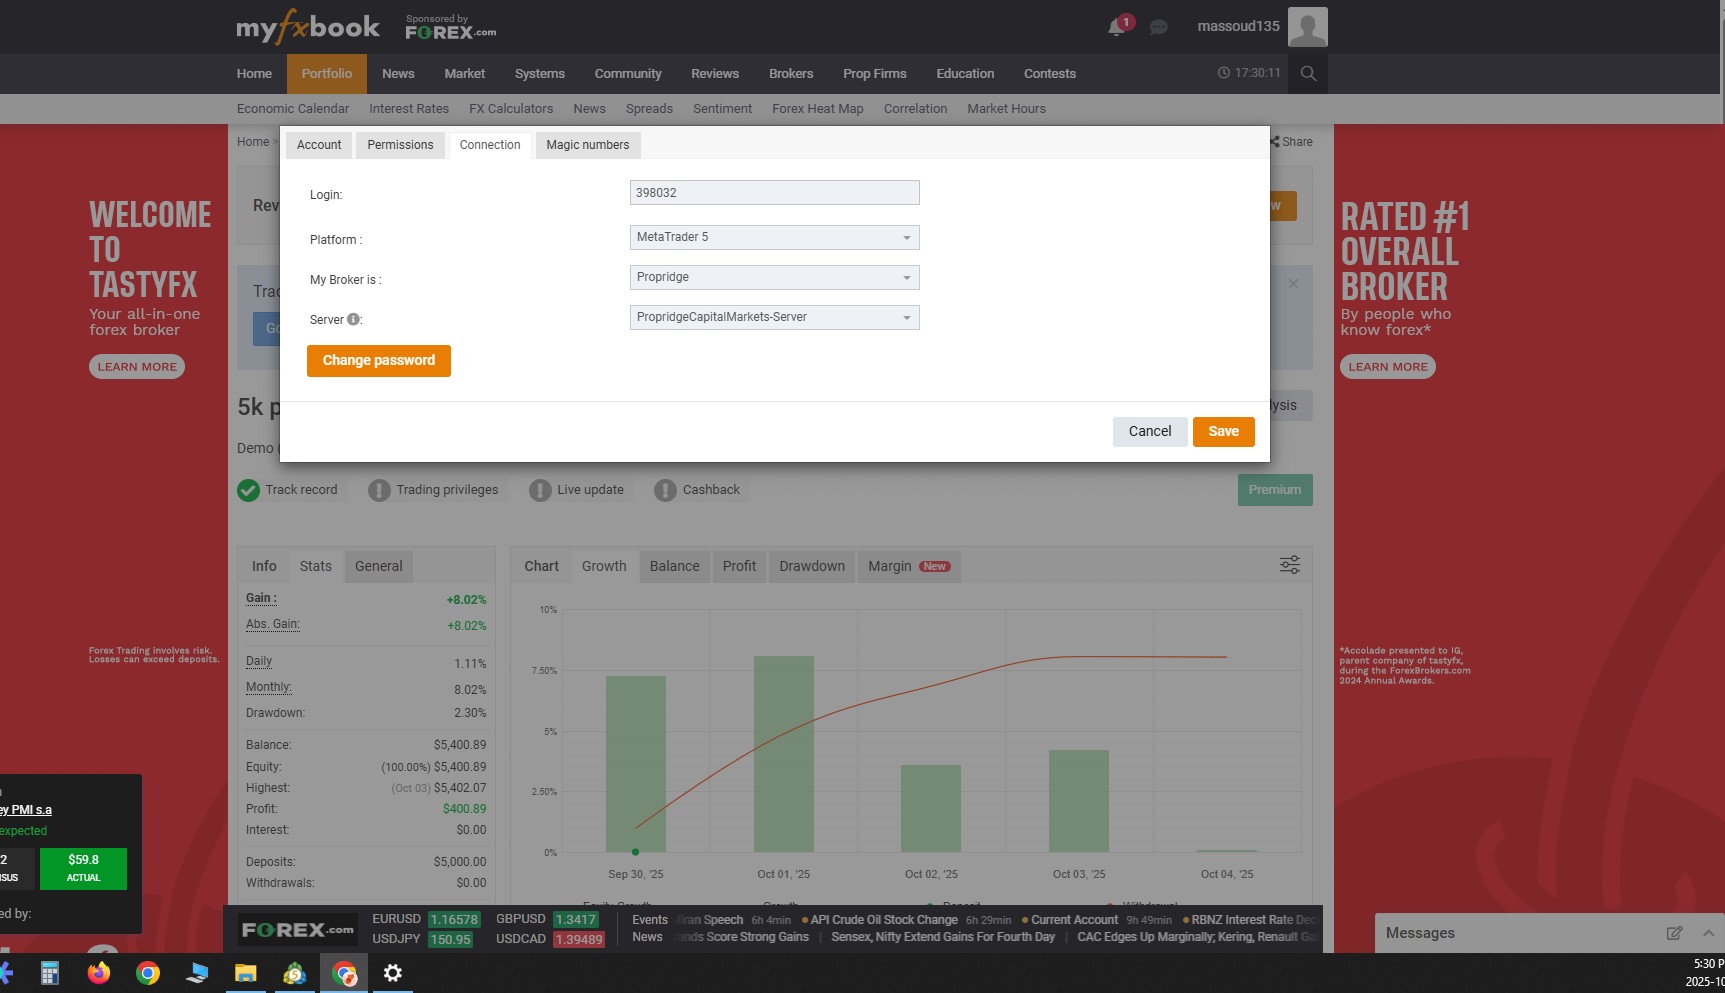Image resolution: width=1725 pixels, height=993 pixels.
Task: Open the Magic numbers tab
Action: pyautogui.click(x=587, y=145)
